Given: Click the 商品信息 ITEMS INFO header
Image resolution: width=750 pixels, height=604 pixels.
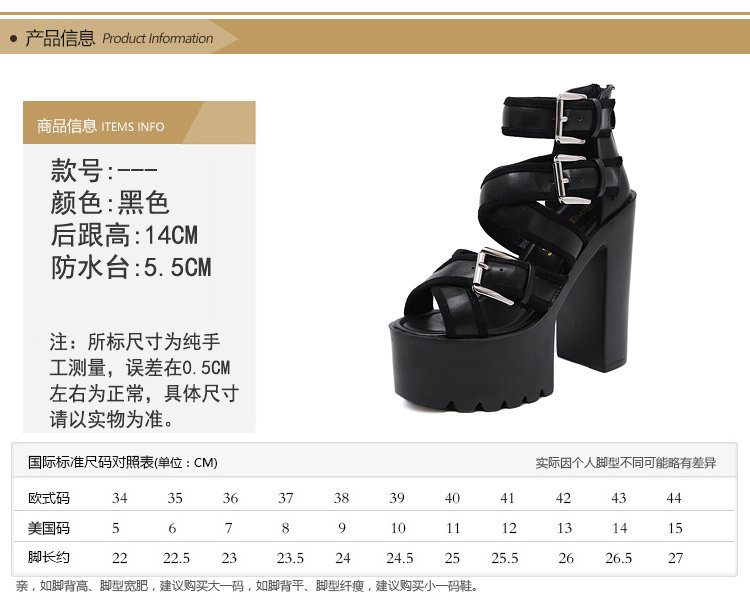Looking at the screenshot, I should tap(101, 126).
